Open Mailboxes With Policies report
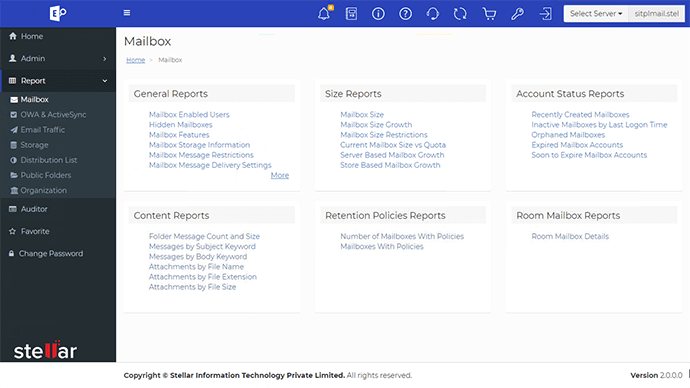This screenshot has width=690, height=388. tap(382, 246)
